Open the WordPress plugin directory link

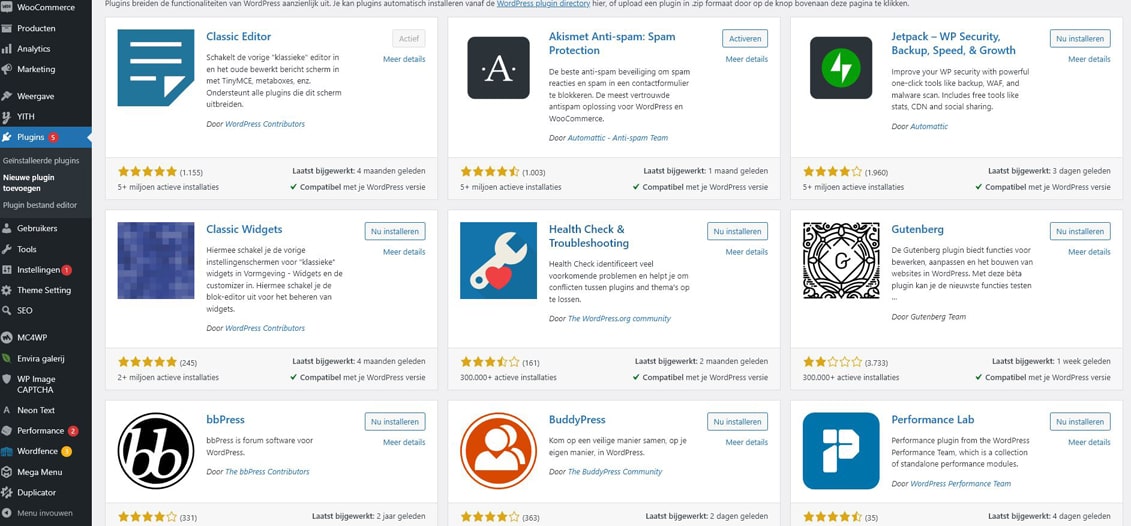[x=542, y=4]
